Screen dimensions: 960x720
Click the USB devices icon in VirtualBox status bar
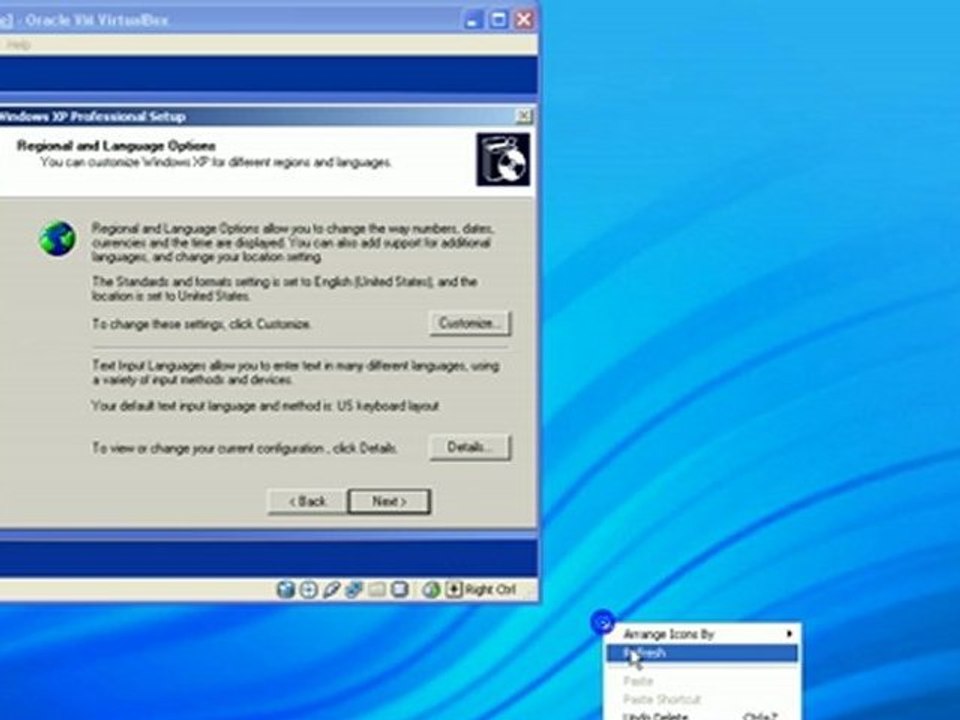click(331, 589)
